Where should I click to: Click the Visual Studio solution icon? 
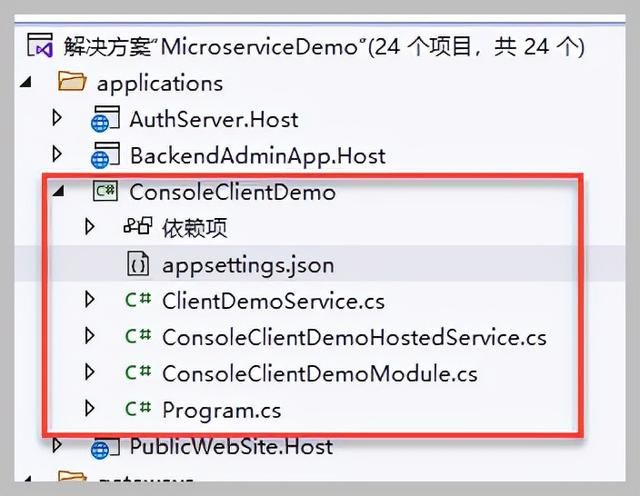39,47
